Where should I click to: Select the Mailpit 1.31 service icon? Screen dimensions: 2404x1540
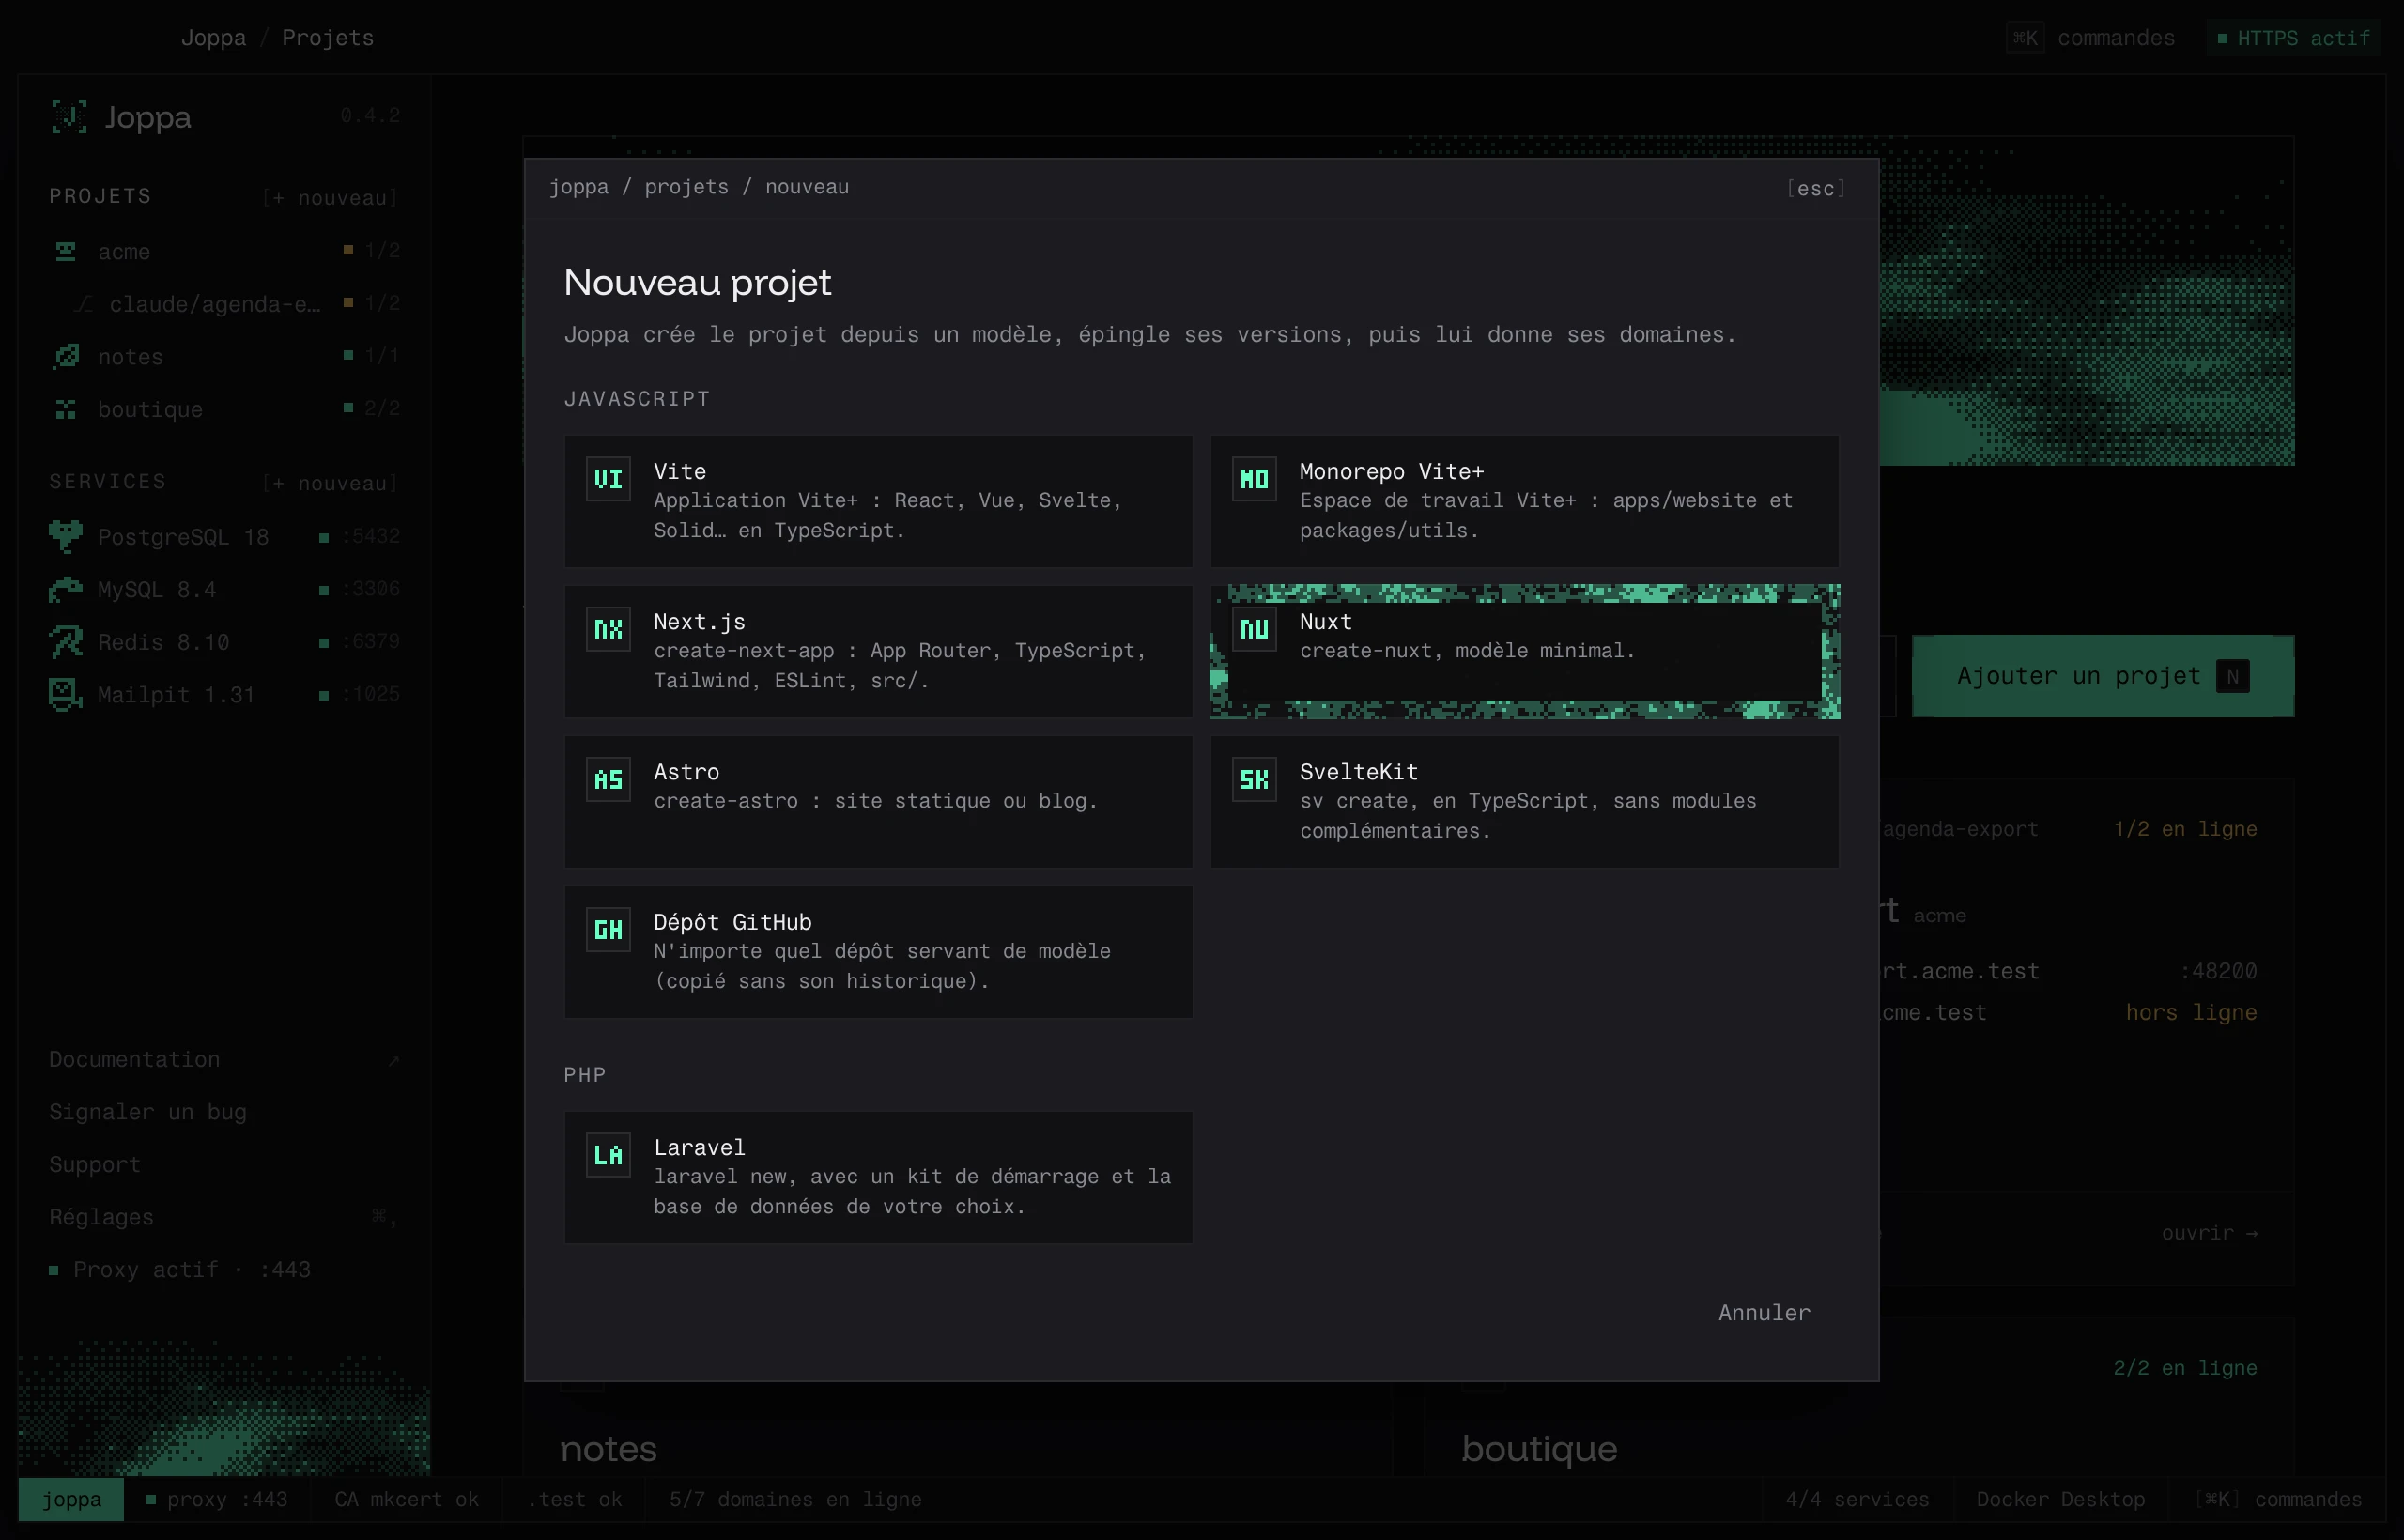click(x=66, y=694)
